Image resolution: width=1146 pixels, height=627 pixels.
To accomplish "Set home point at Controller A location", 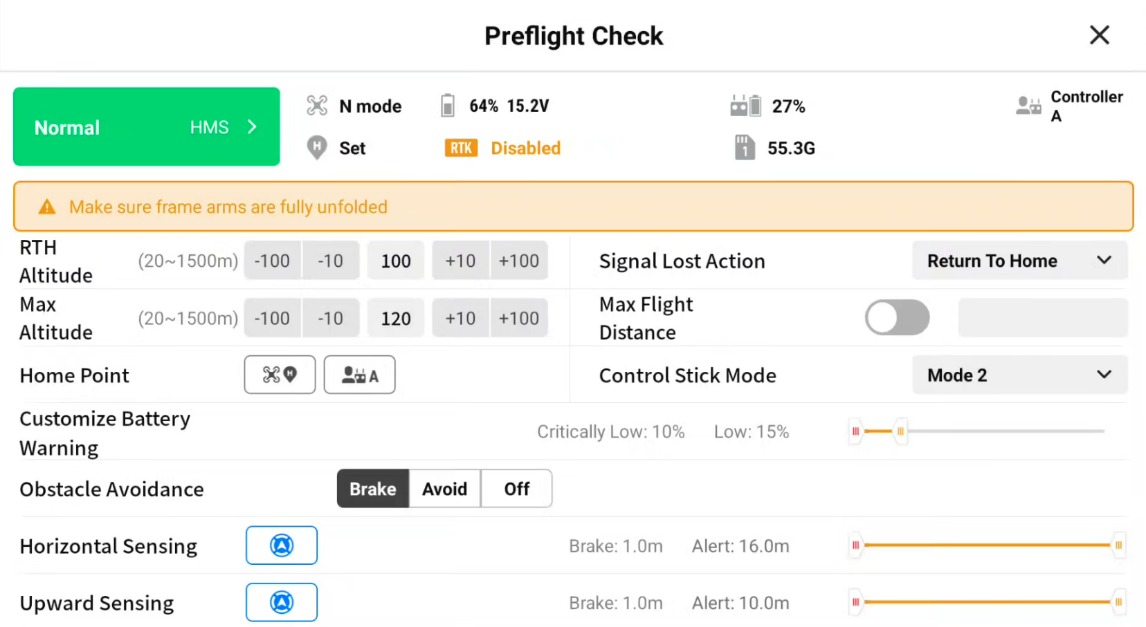I will pos(359,375).
